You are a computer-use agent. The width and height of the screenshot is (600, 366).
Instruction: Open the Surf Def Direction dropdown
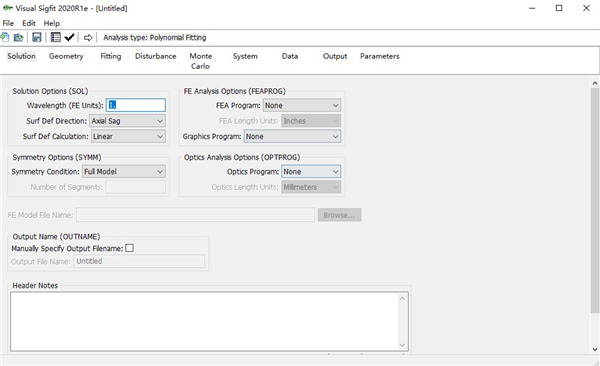[127, 121]
